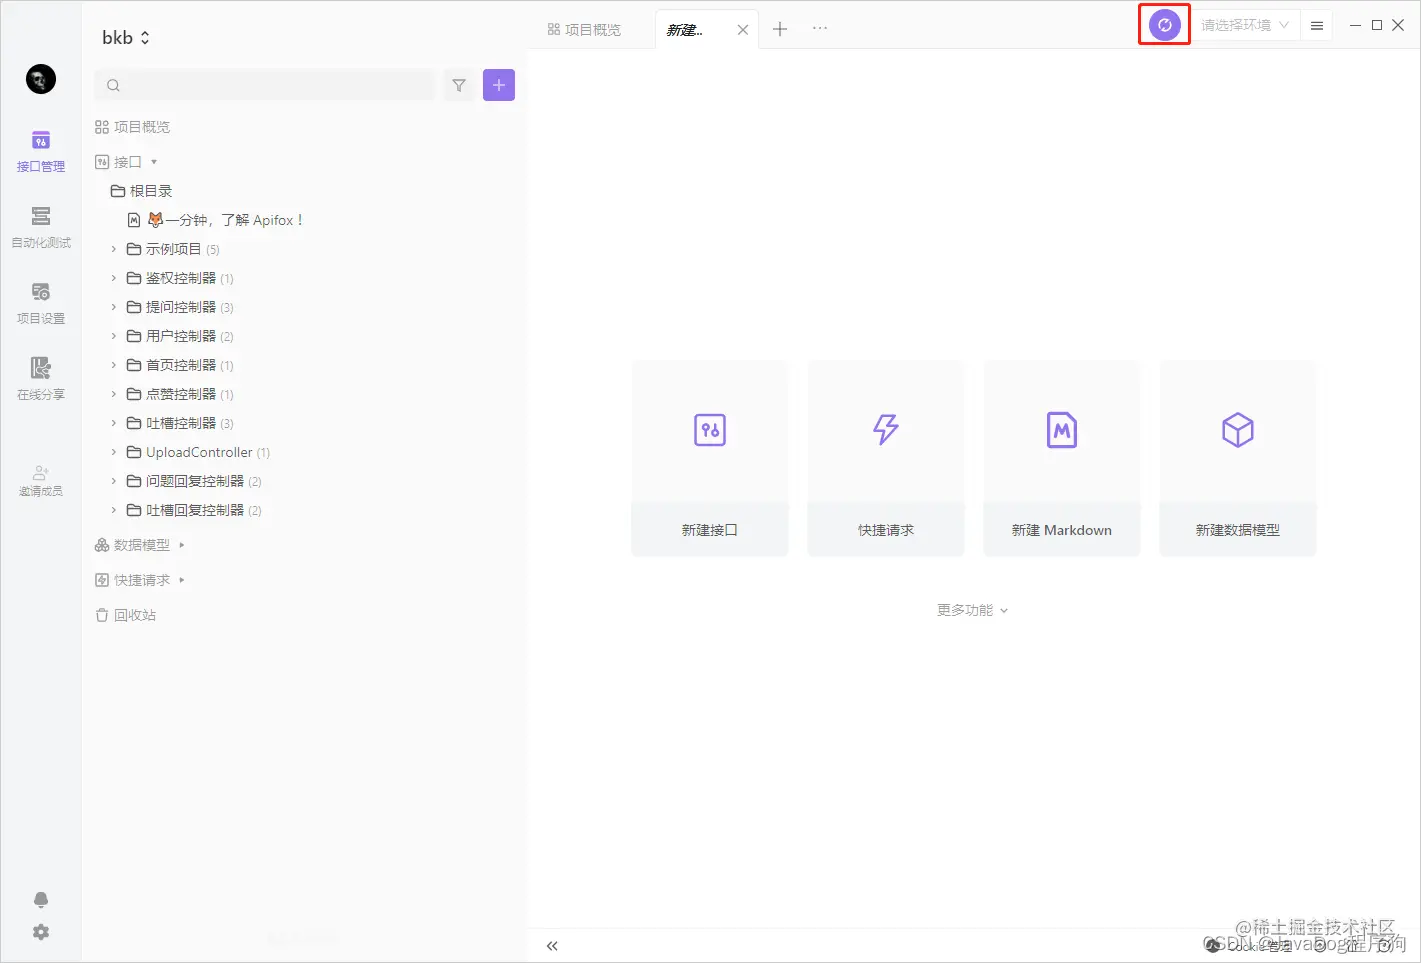Image resolution: width=1421 pixels, height=963 pixels.
Task: Collapse sidebar with double-chevron icon
Action: tap(552, 946)
